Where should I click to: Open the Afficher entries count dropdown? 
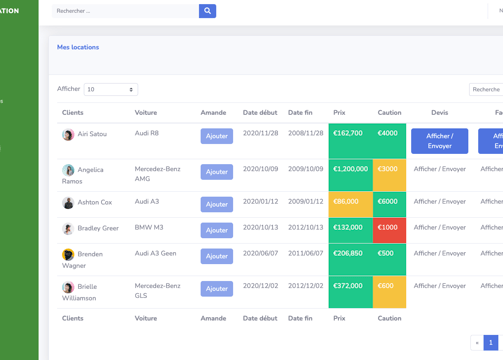111,89
